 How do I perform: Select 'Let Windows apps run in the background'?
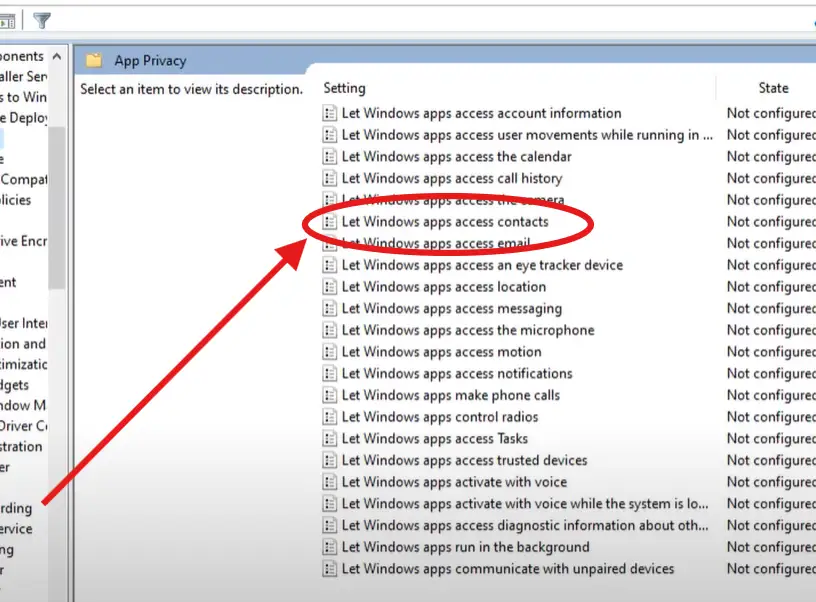tap(465, 547)
